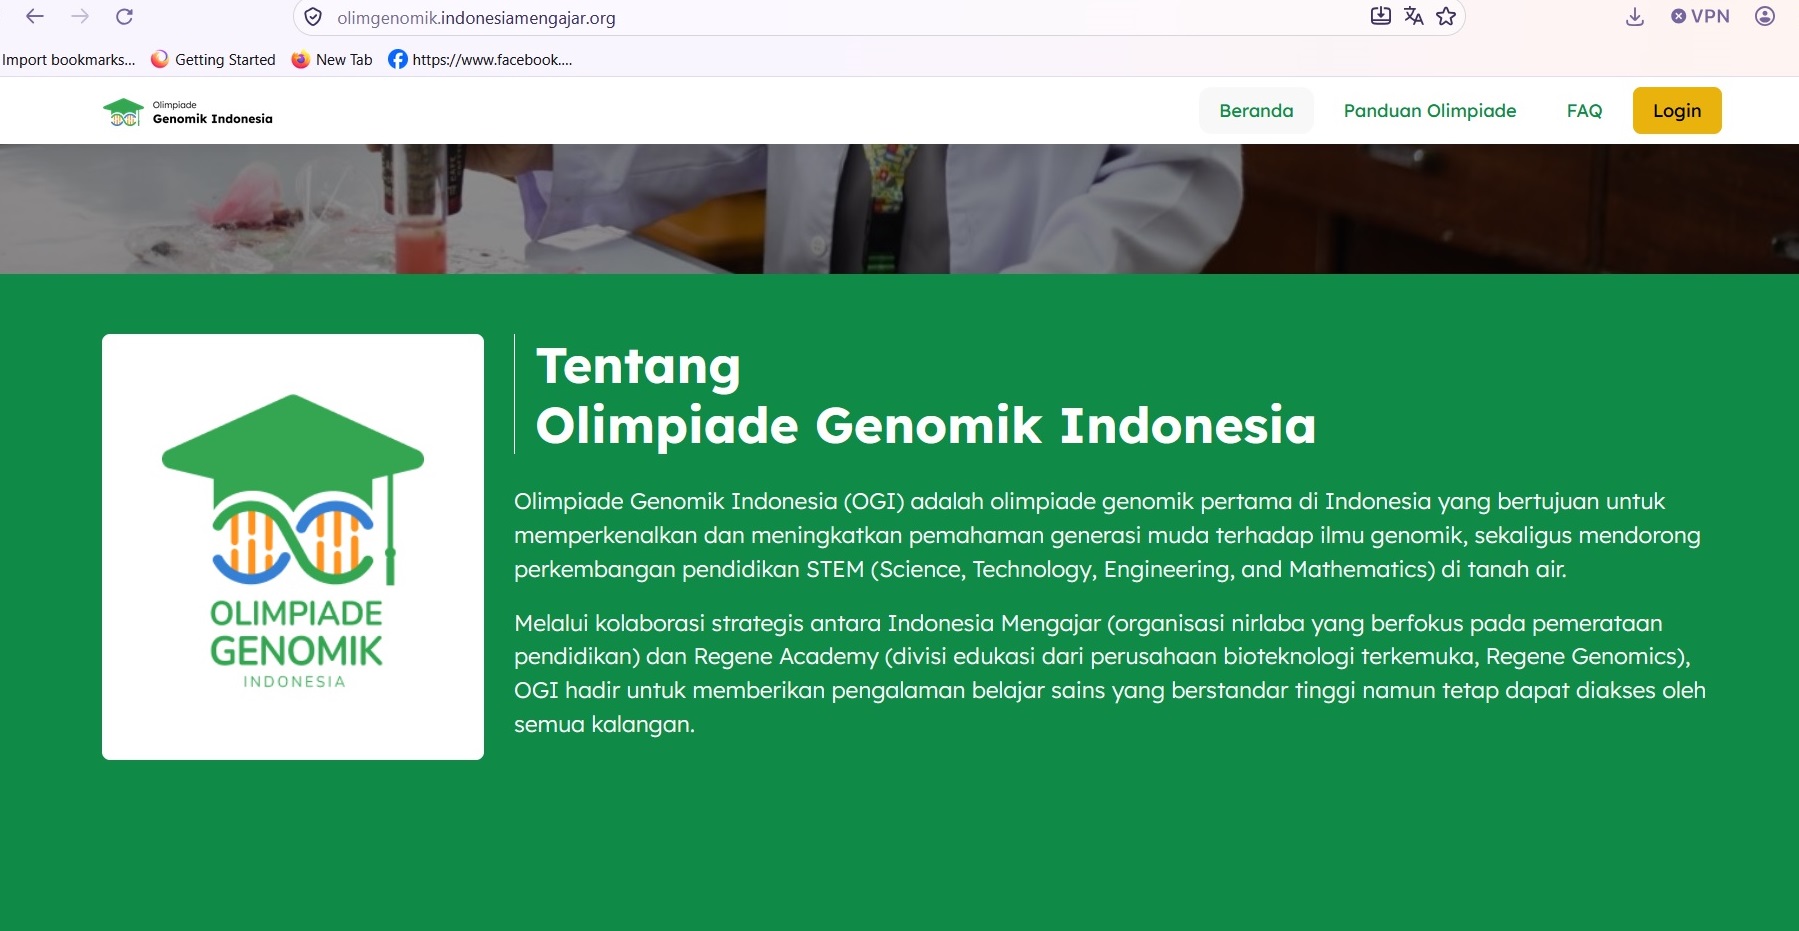Click the install/save page icon in address bar

click(1381, 16)
